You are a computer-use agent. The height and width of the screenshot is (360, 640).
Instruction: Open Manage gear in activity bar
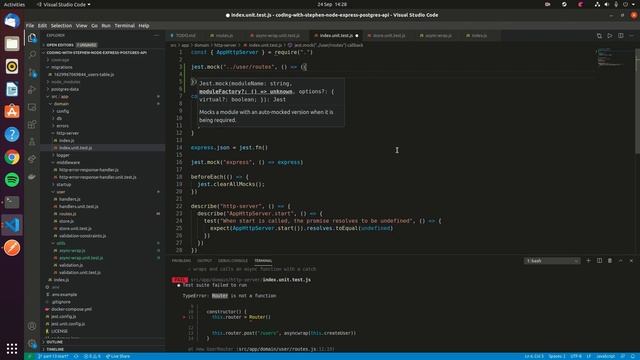[32, 343]
